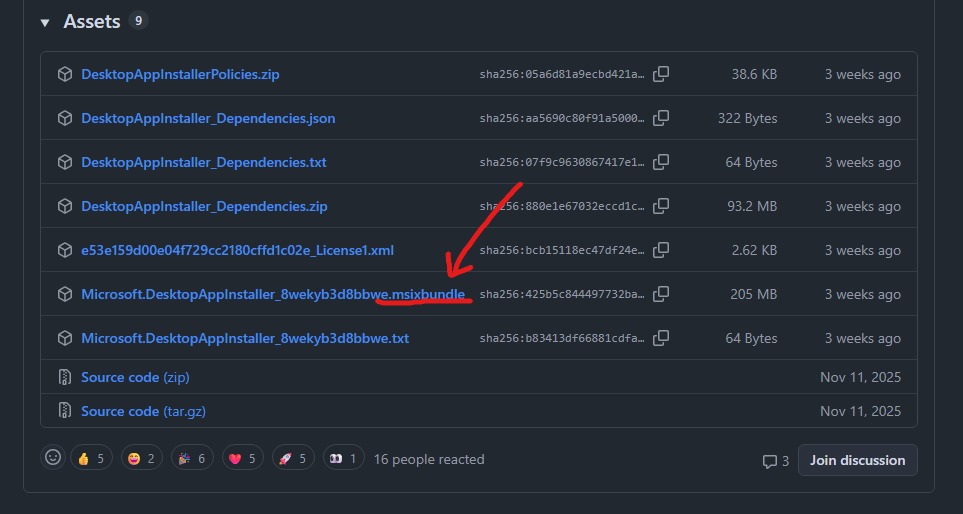The width and height of the screenshot is (963, 514).
Task: Download DesktopAppInstaller_Dependencies.txt file
Action: (x=204, y=162)
